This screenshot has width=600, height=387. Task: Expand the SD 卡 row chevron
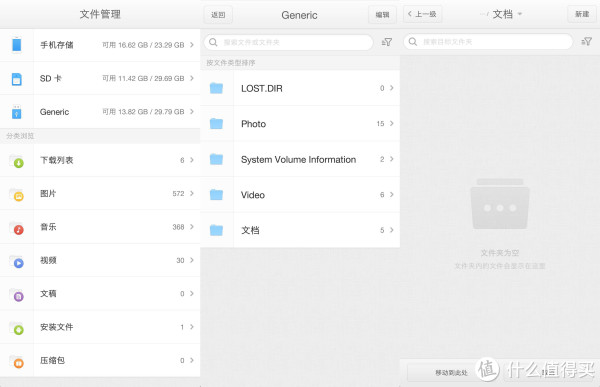[x=192, y=78]
